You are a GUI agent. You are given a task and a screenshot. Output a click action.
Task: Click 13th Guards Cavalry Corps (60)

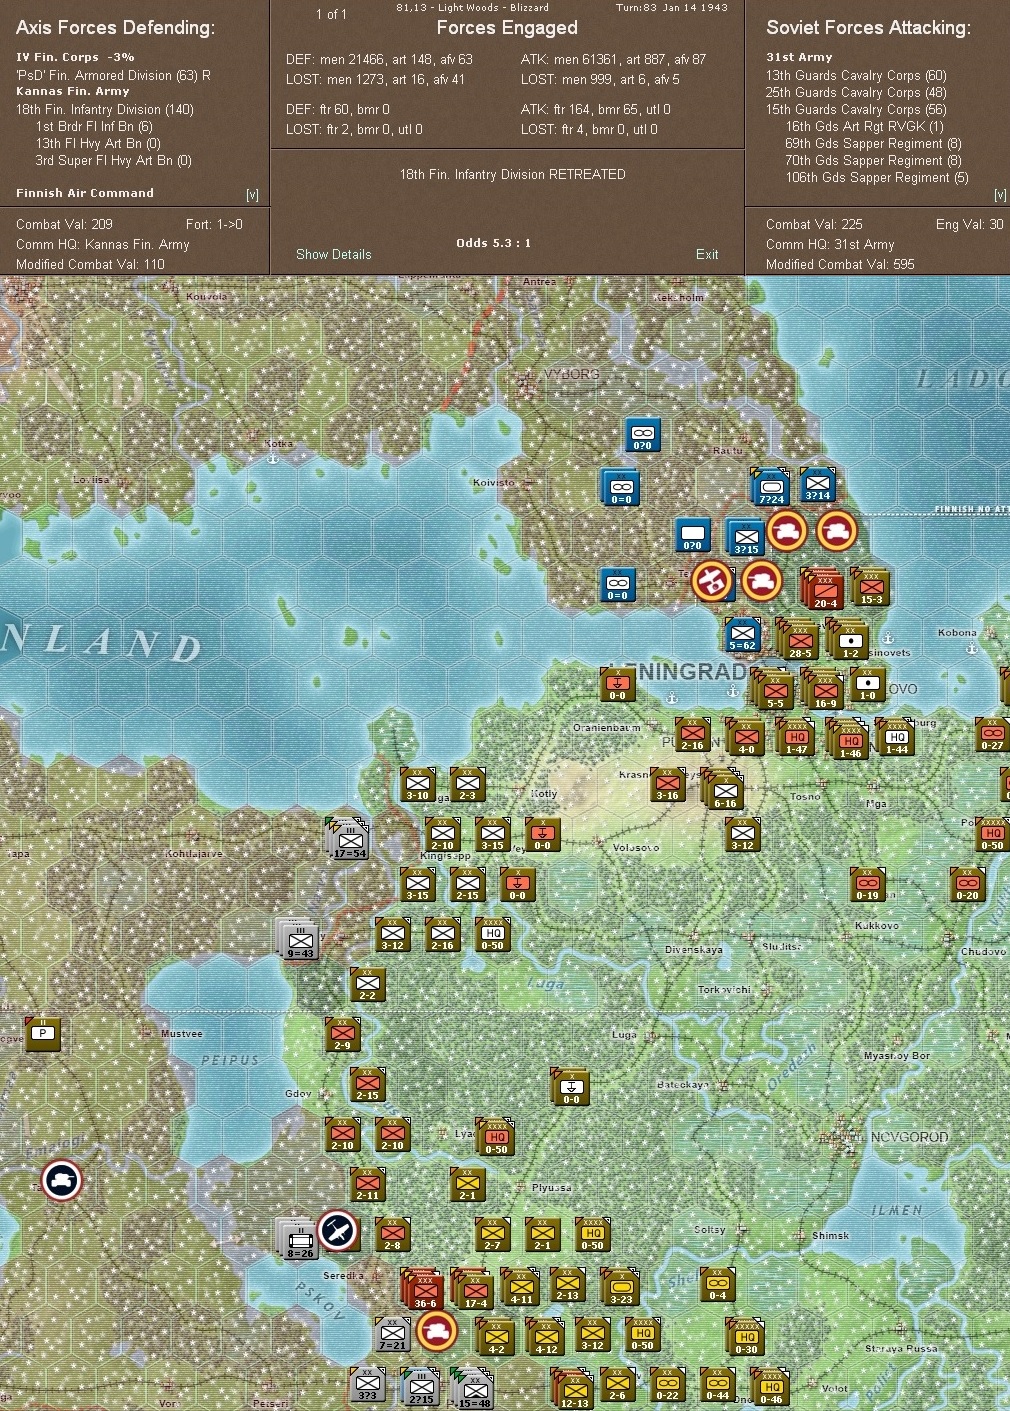[x=856, y=76]
